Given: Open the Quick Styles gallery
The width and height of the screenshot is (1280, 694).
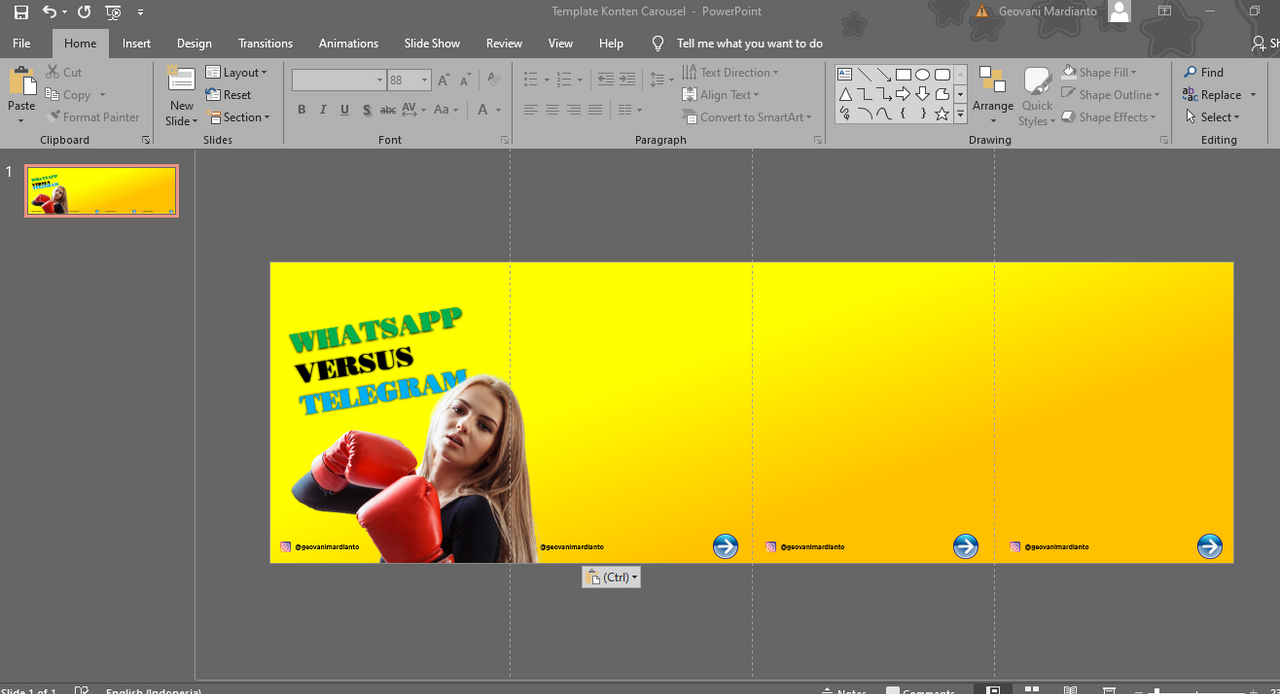Looking at the screenshot, I should click(x=1037, y=97).
